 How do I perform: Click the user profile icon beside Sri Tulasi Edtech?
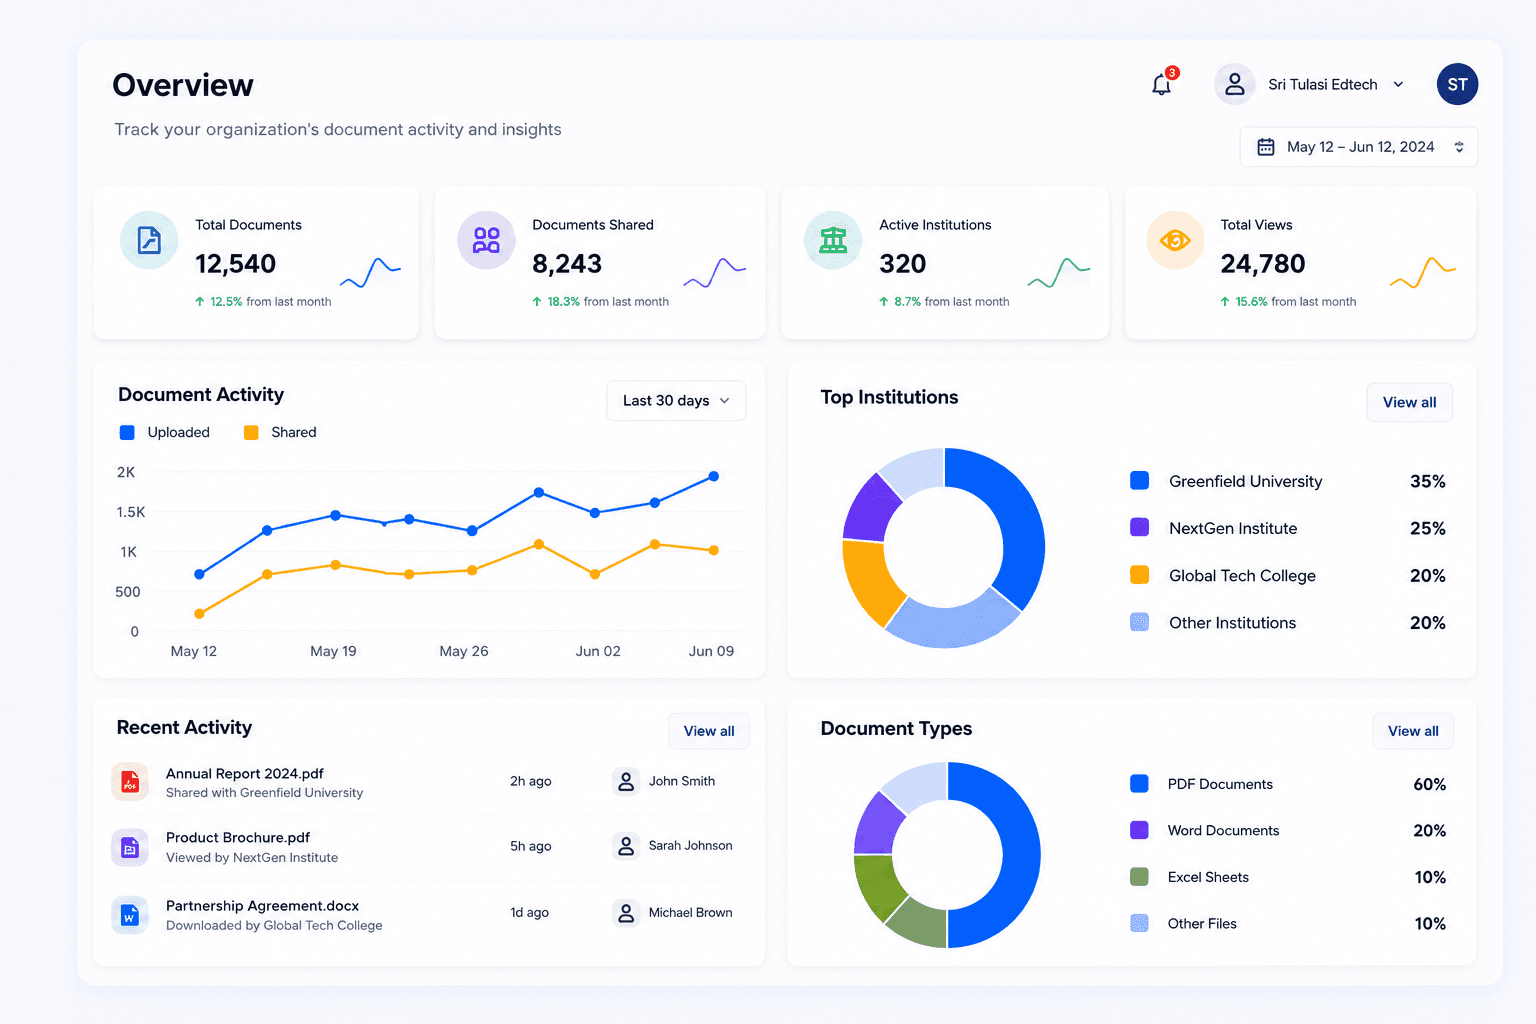1235,84
